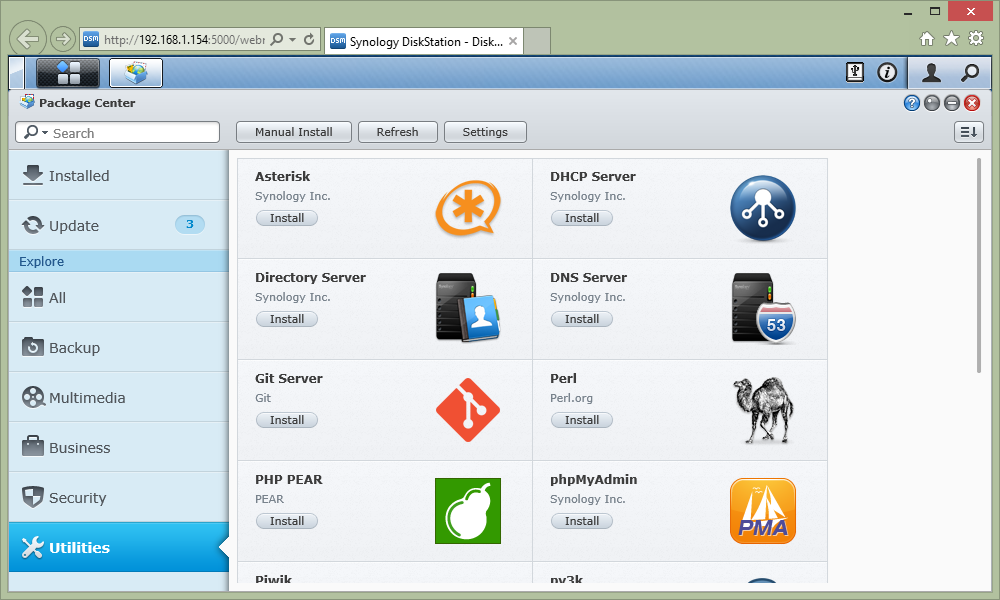Image resolution: width=1000 pixels, height=600 pixels.
Task: Install the phpMyAdmin package
Action: point(582,521)
